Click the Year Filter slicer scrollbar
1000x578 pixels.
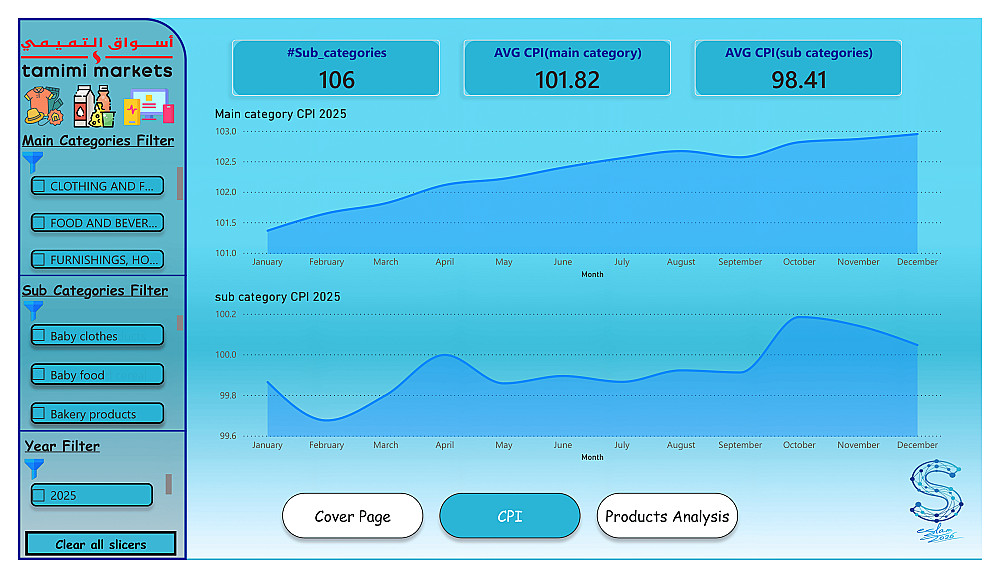click(168, 484)
